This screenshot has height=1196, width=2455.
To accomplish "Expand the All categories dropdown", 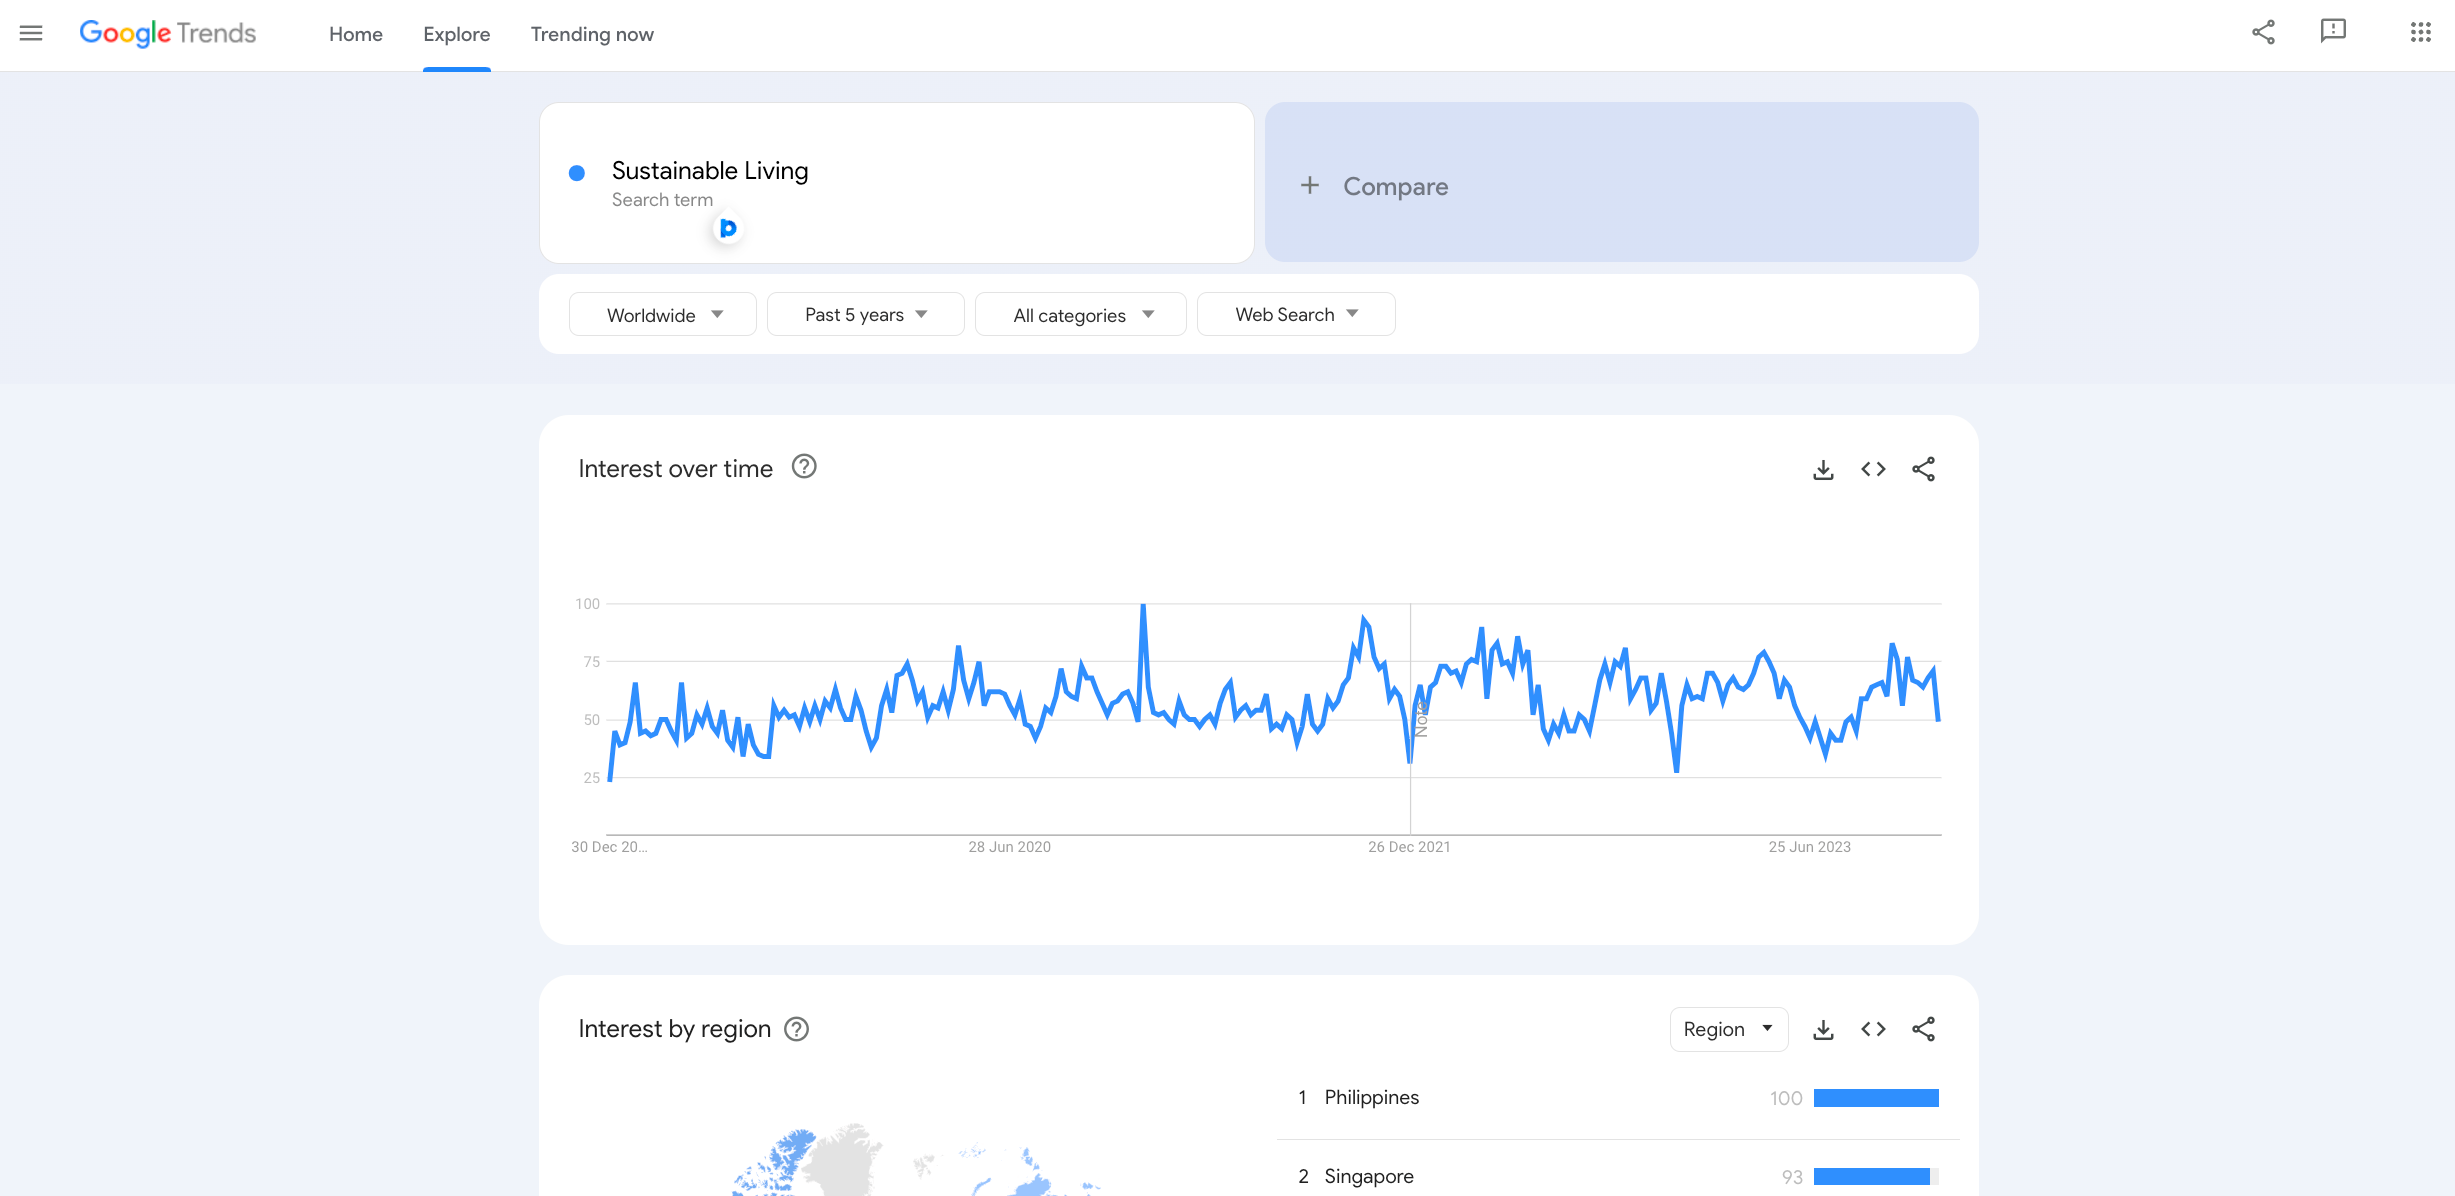I will click(1081, 315).
